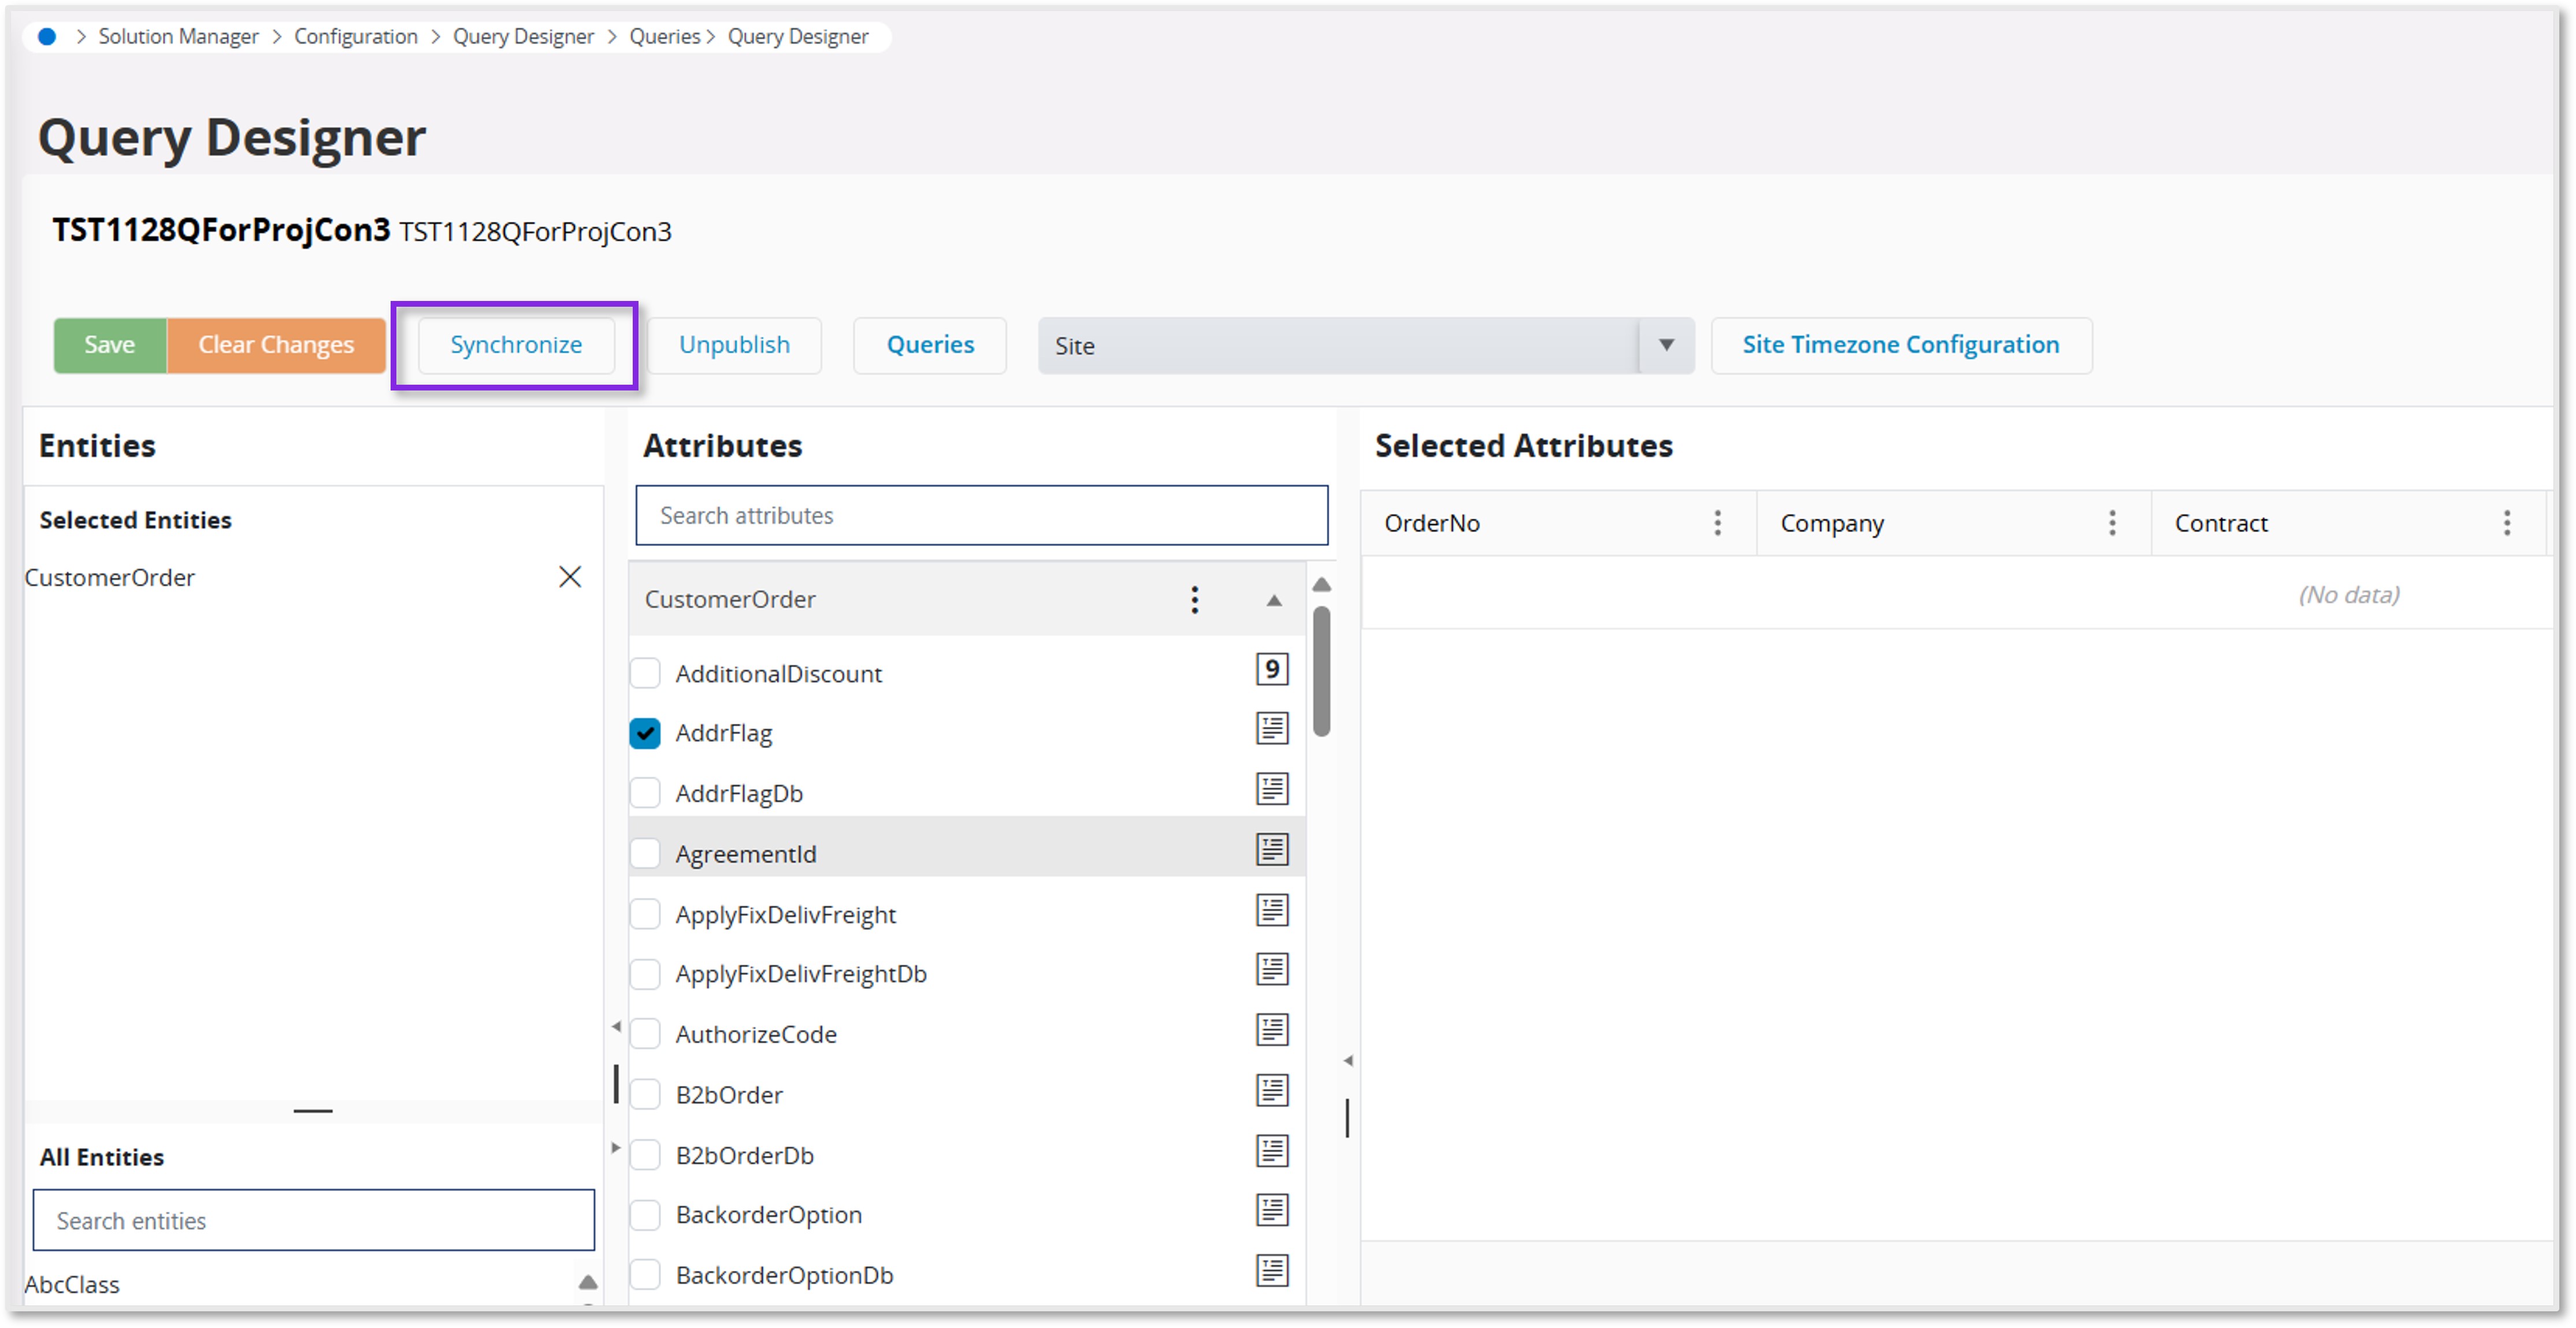Check the AgreementId attribute checkbox
This screenshot has height=1328, width=2576.
645,854
